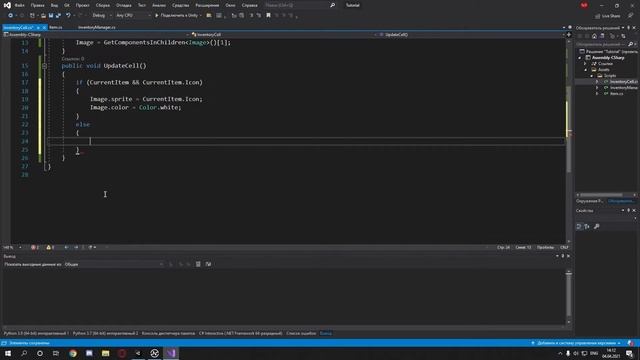Click the Output panel vertical scrollbar
This screenshot has width=640, height=360.
click(x=569, y=297)
